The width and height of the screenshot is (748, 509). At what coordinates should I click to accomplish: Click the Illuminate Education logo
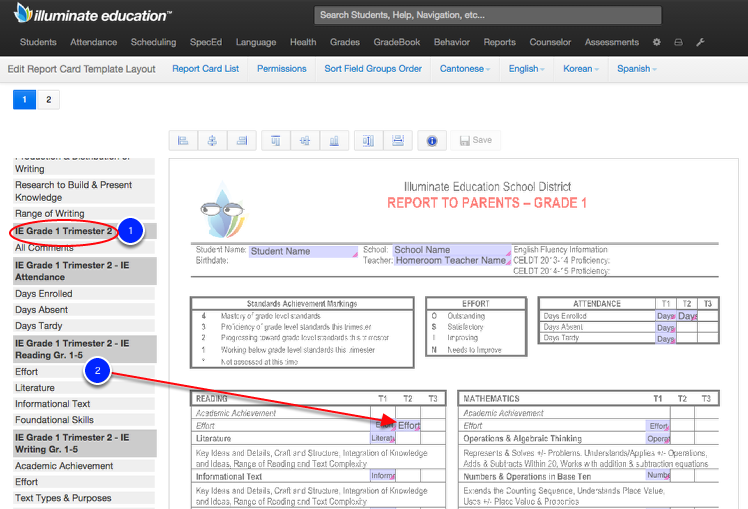[93, 14]
